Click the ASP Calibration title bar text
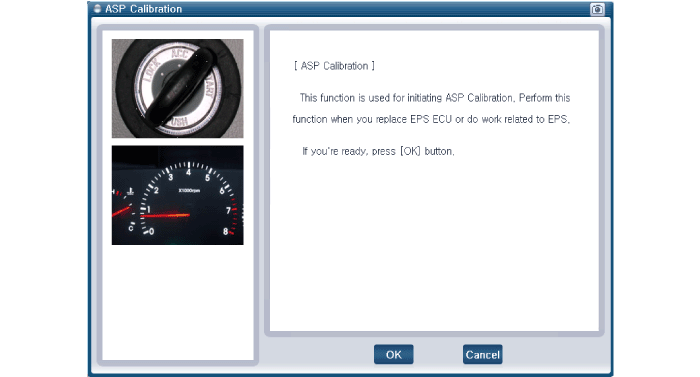This screenshot has width=700, height=377. tap(143, 9)
